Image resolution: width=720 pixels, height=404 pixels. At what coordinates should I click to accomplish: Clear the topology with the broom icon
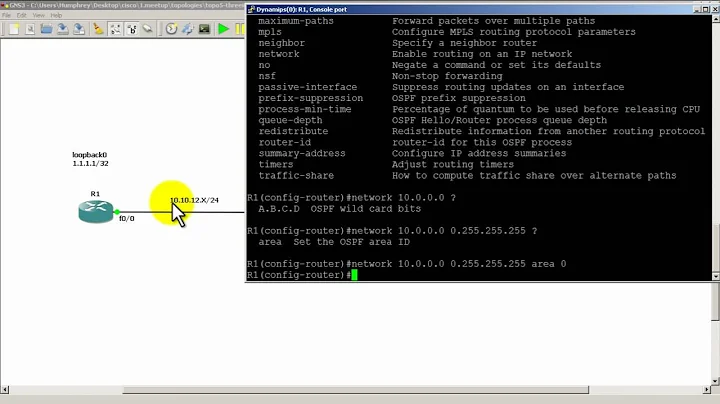click(98, 29)
